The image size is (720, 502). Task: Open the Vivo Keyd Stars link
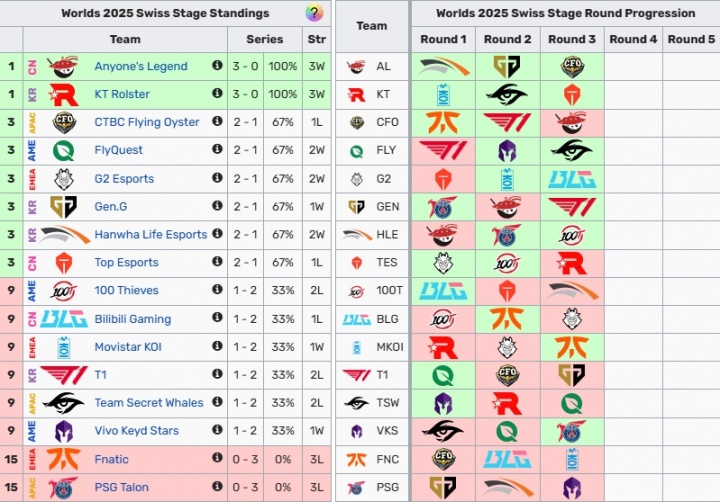136,431
